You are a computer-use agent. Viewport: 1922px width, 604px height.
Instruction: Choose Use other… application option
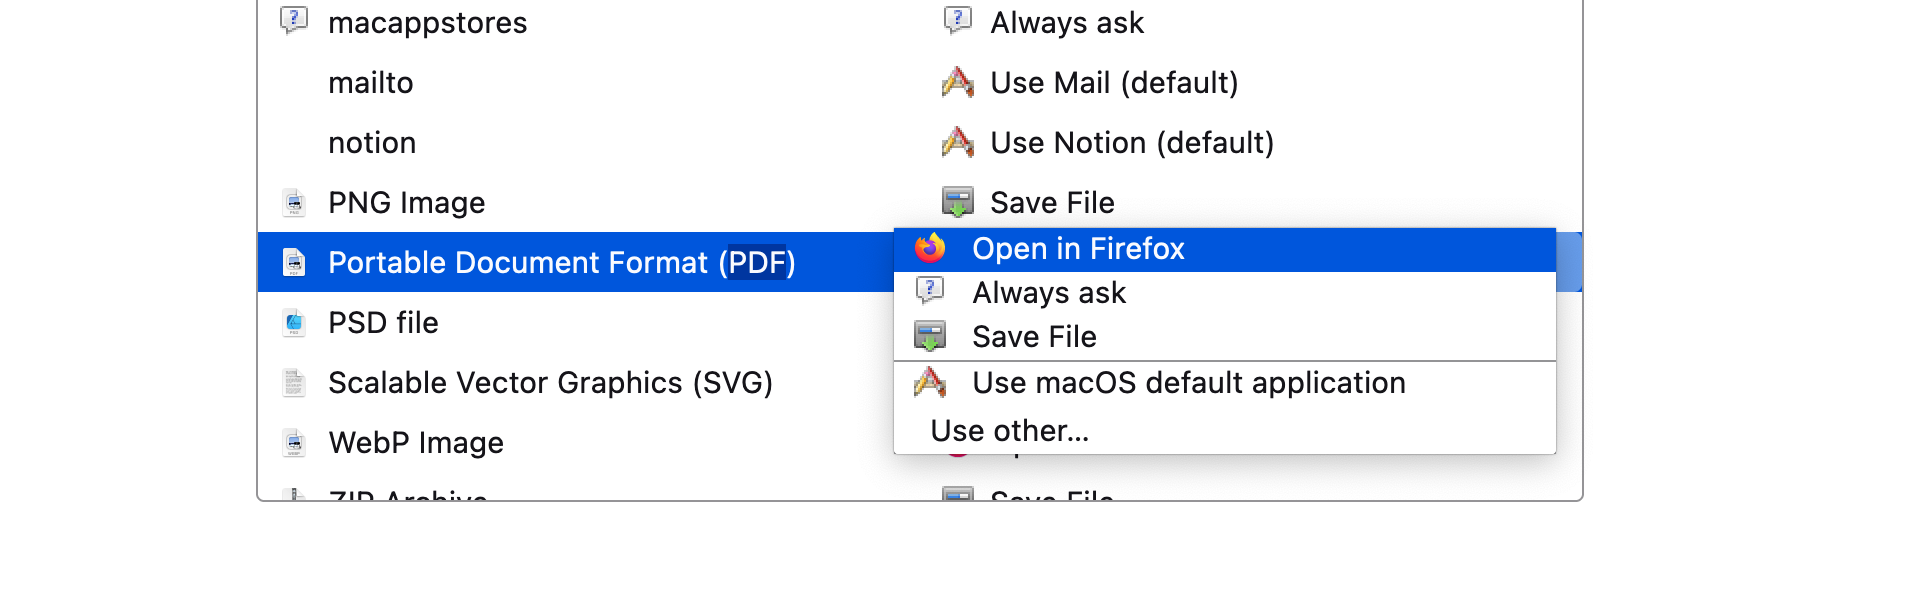1009,431
